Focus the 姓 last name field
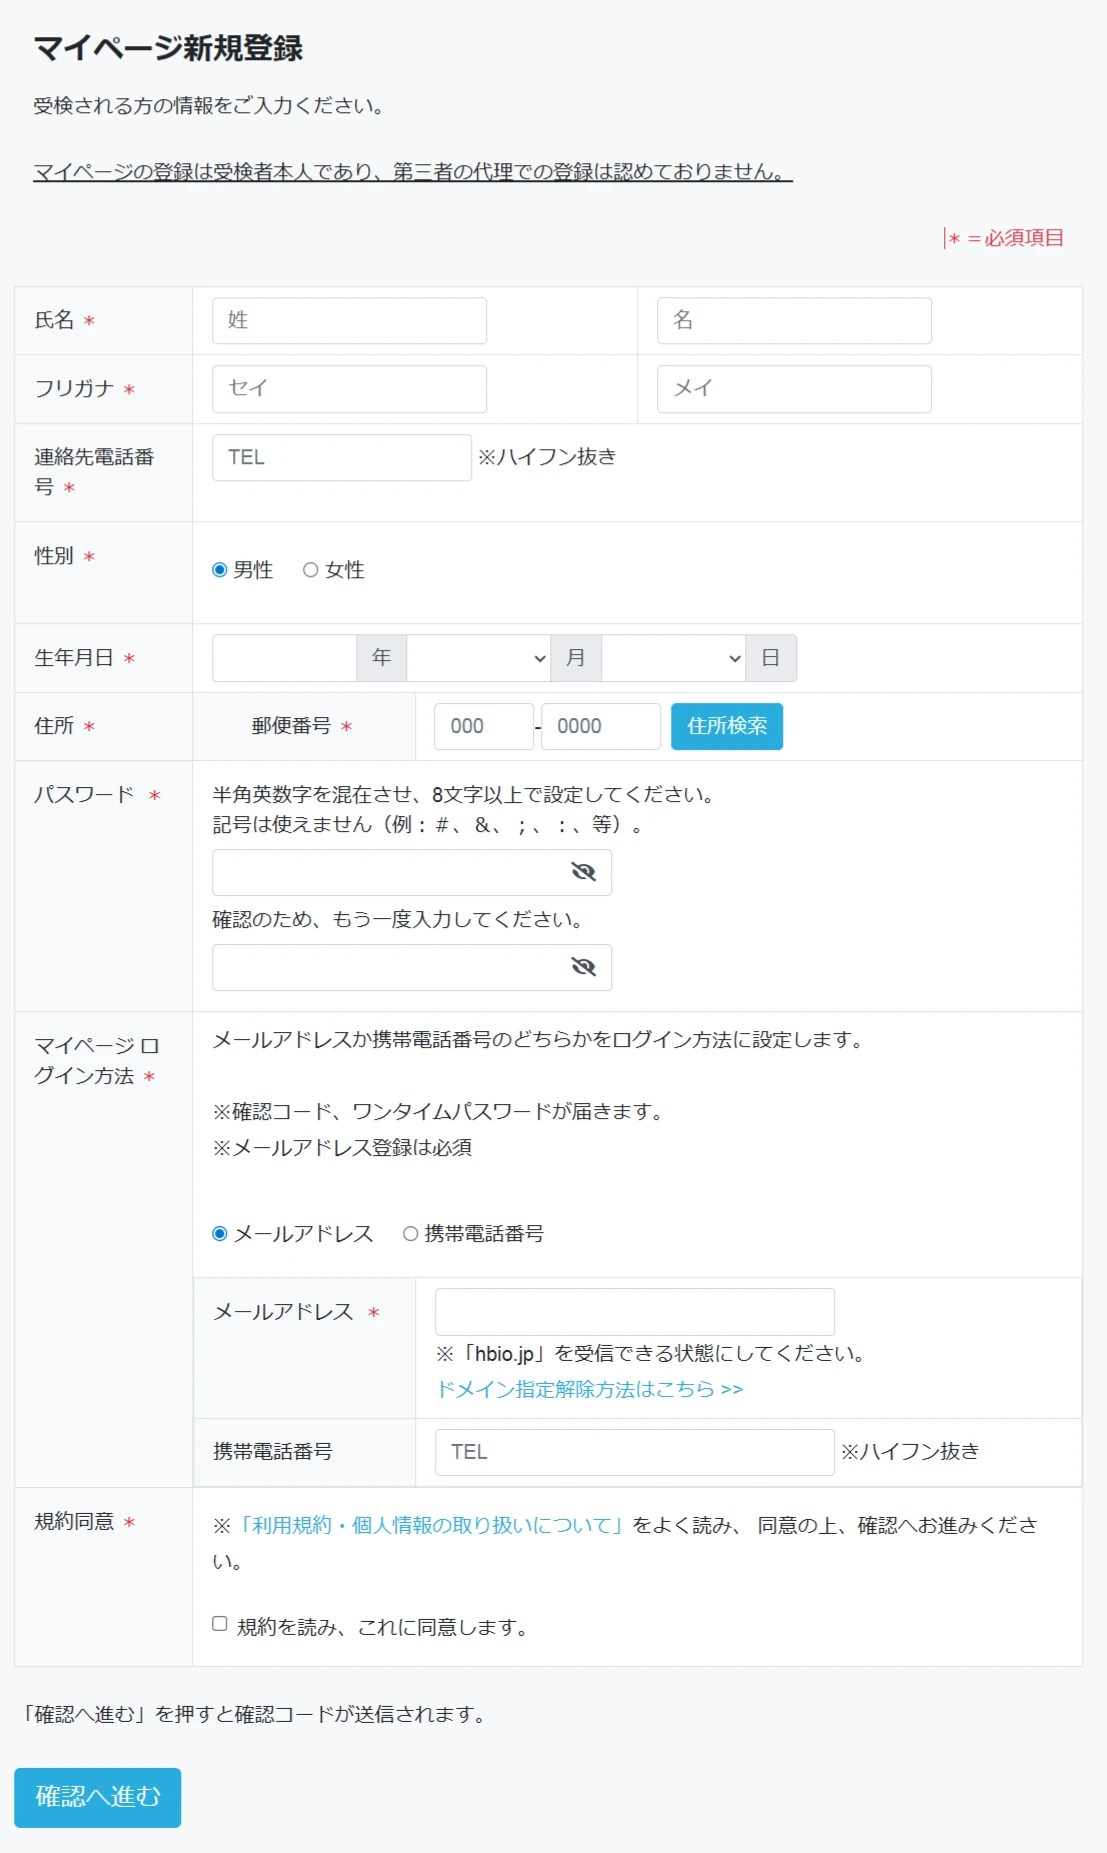Image resolution: width=1107 pixels, height=1853 pixels. coord(349,321)
